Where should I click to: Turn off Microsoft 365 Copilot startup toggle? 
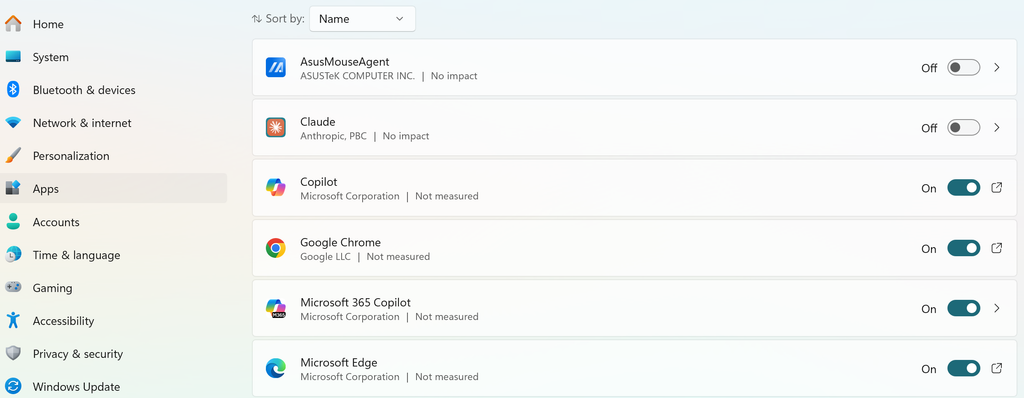click(964, 308)
